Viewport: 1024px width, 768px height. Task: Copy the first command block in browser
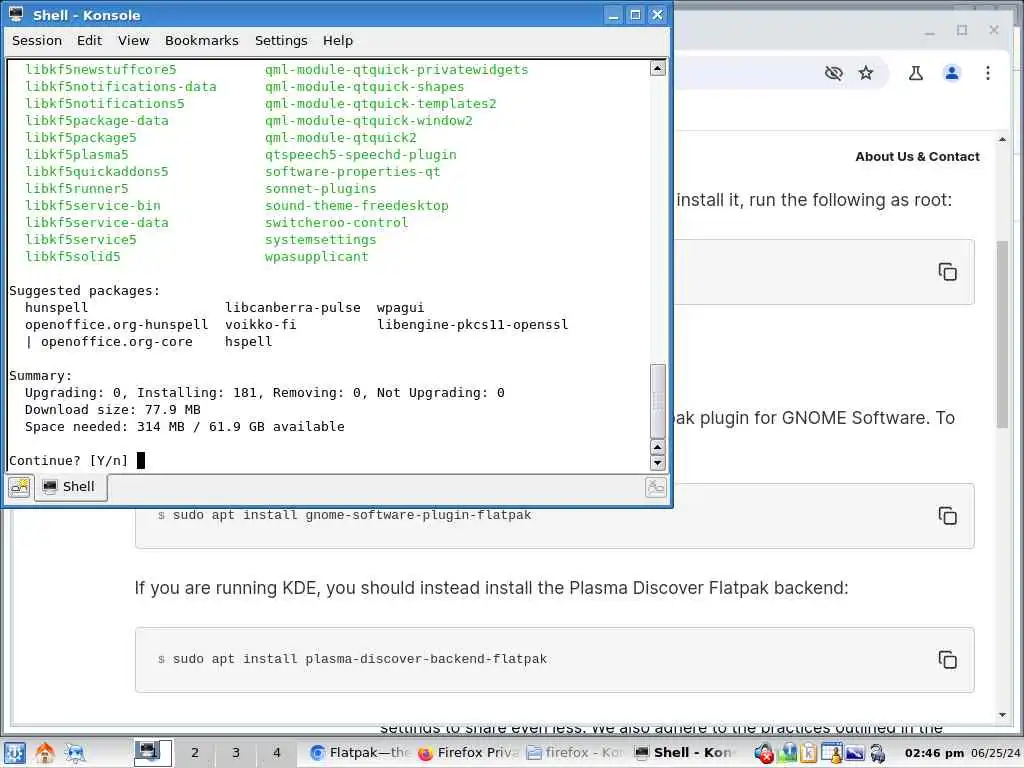coord(947,272)
